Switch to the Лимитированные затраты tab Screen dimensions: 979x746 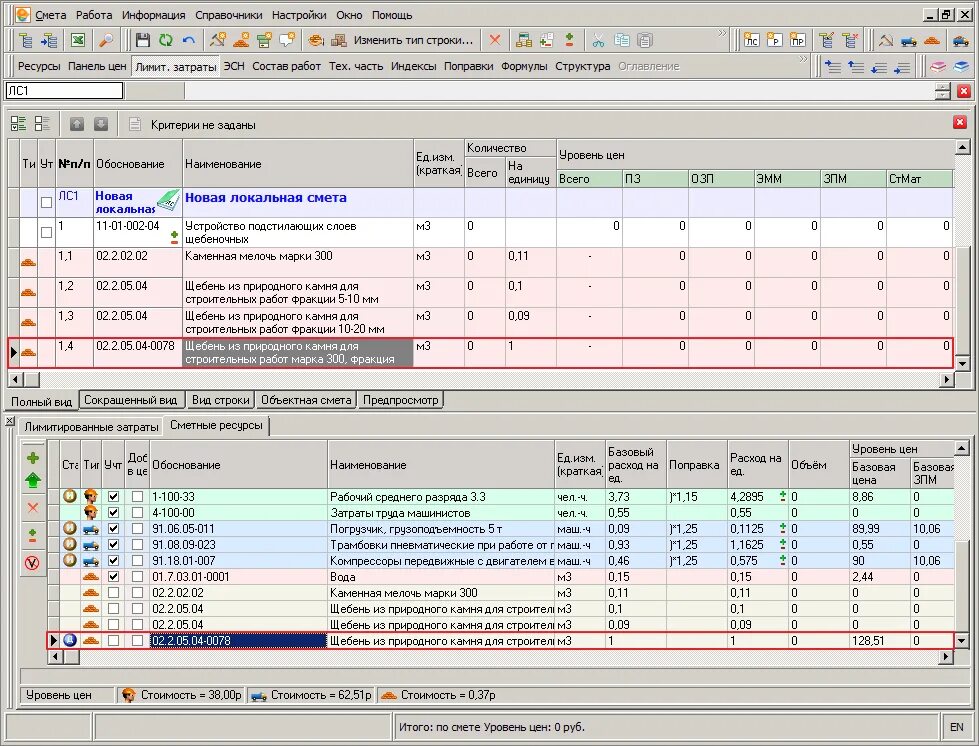click(91, 427)
